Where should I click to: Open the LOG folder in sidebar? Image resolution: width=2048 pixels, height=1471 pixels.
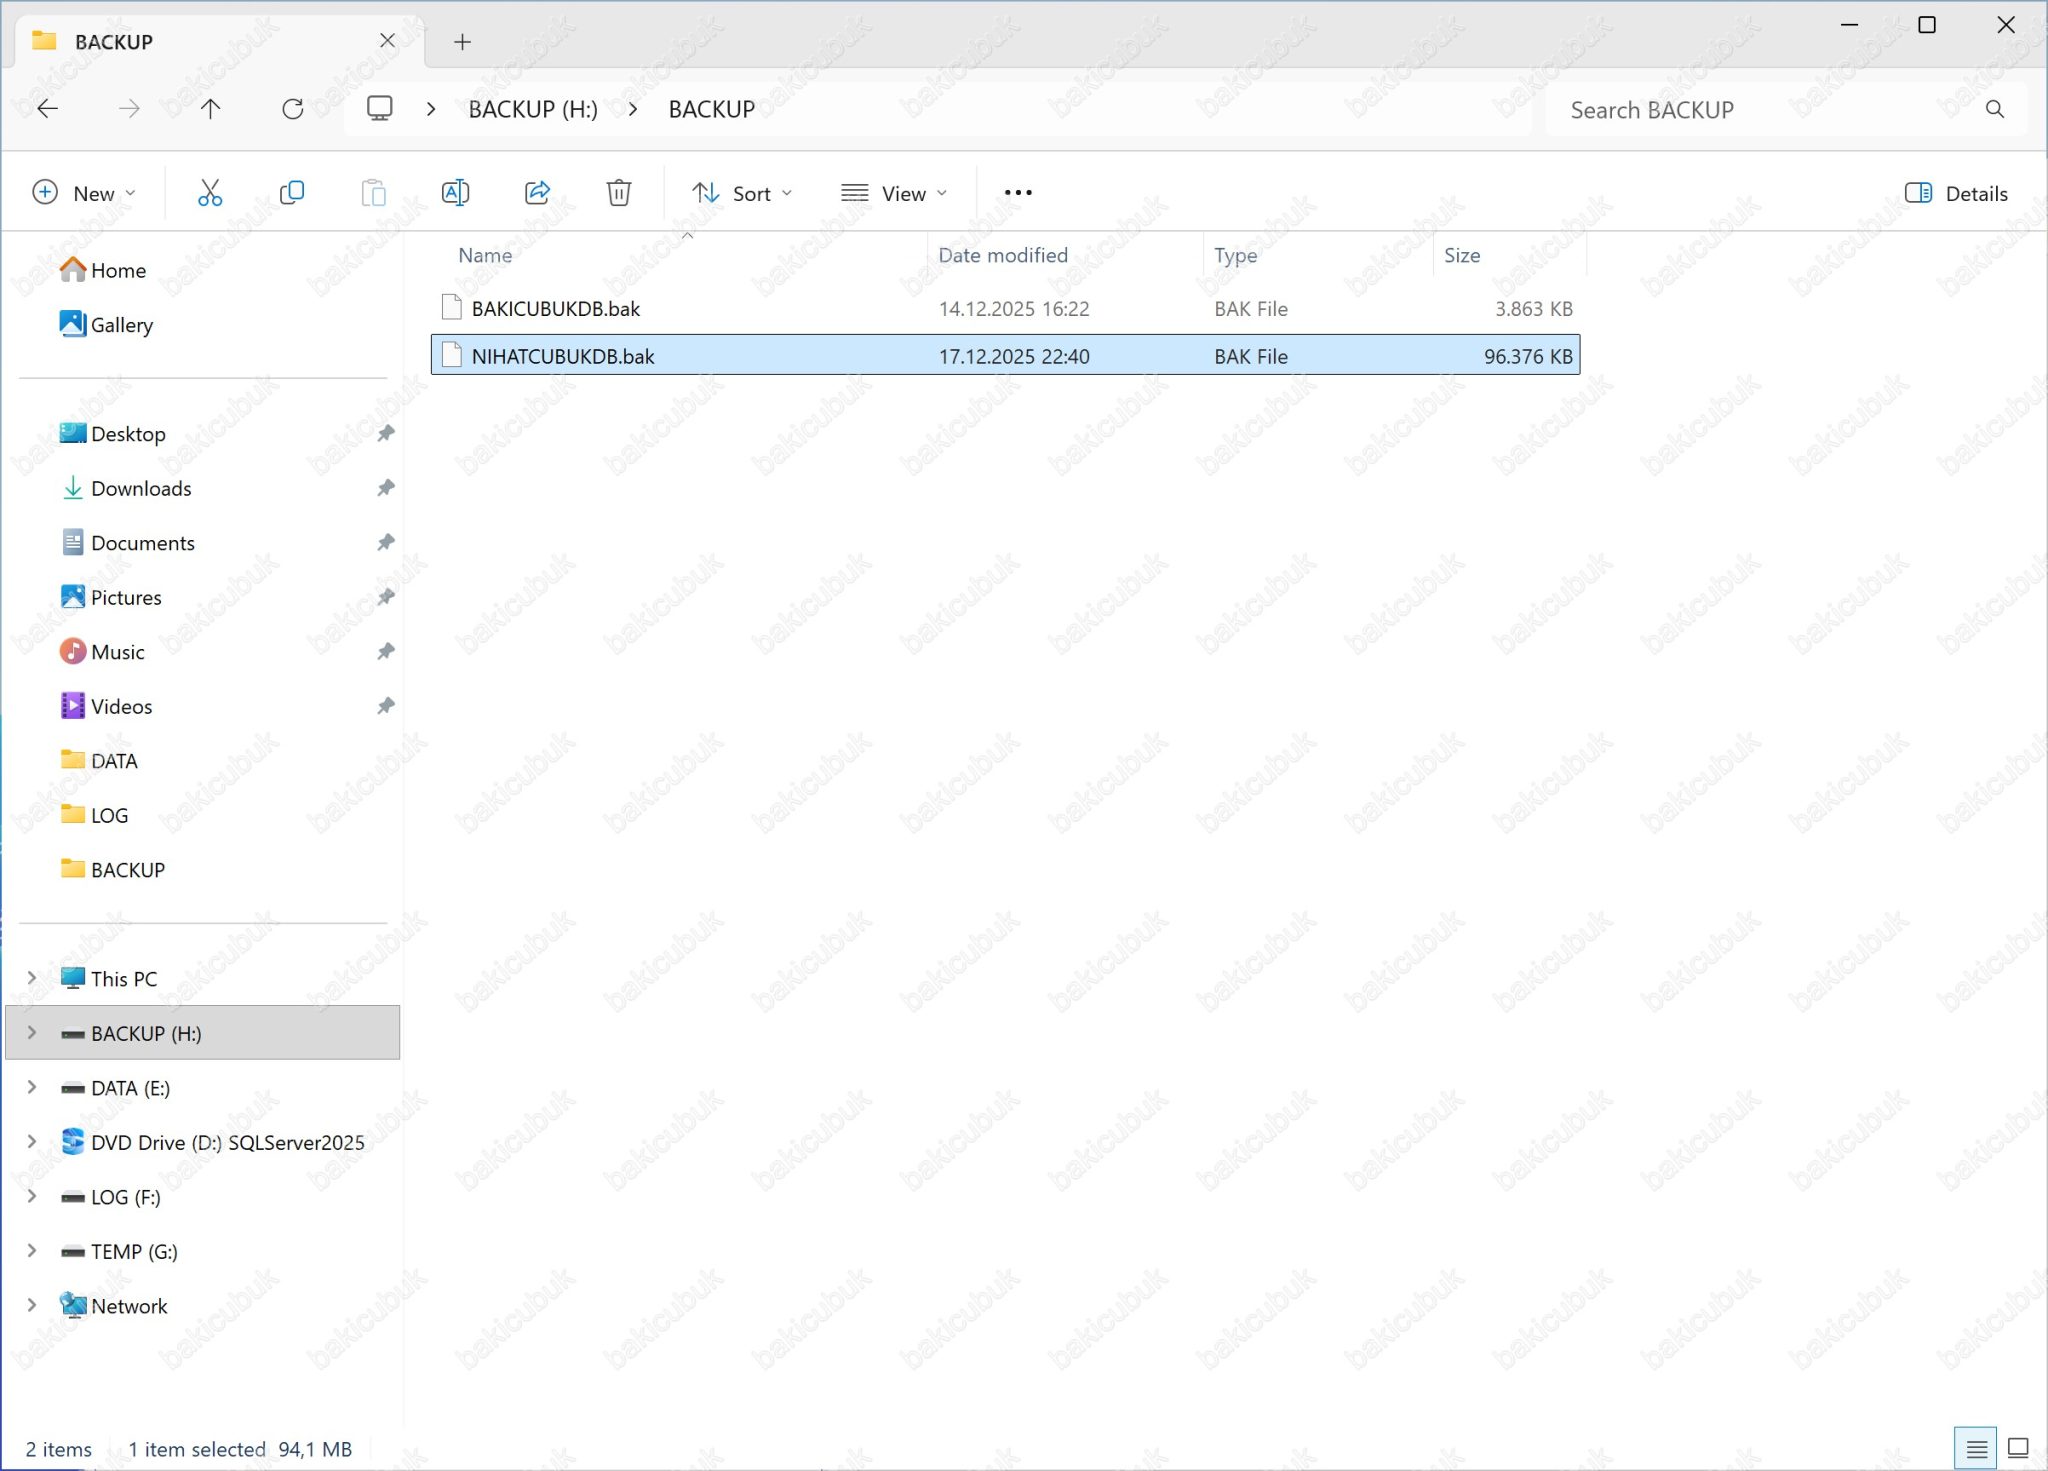(x=109, y=814)
